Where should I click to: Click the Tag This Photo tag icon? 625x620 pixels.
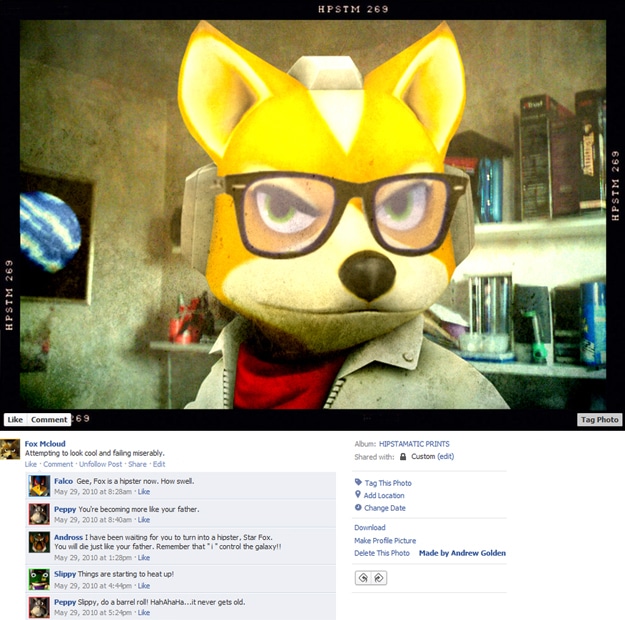tap(358, 483)
